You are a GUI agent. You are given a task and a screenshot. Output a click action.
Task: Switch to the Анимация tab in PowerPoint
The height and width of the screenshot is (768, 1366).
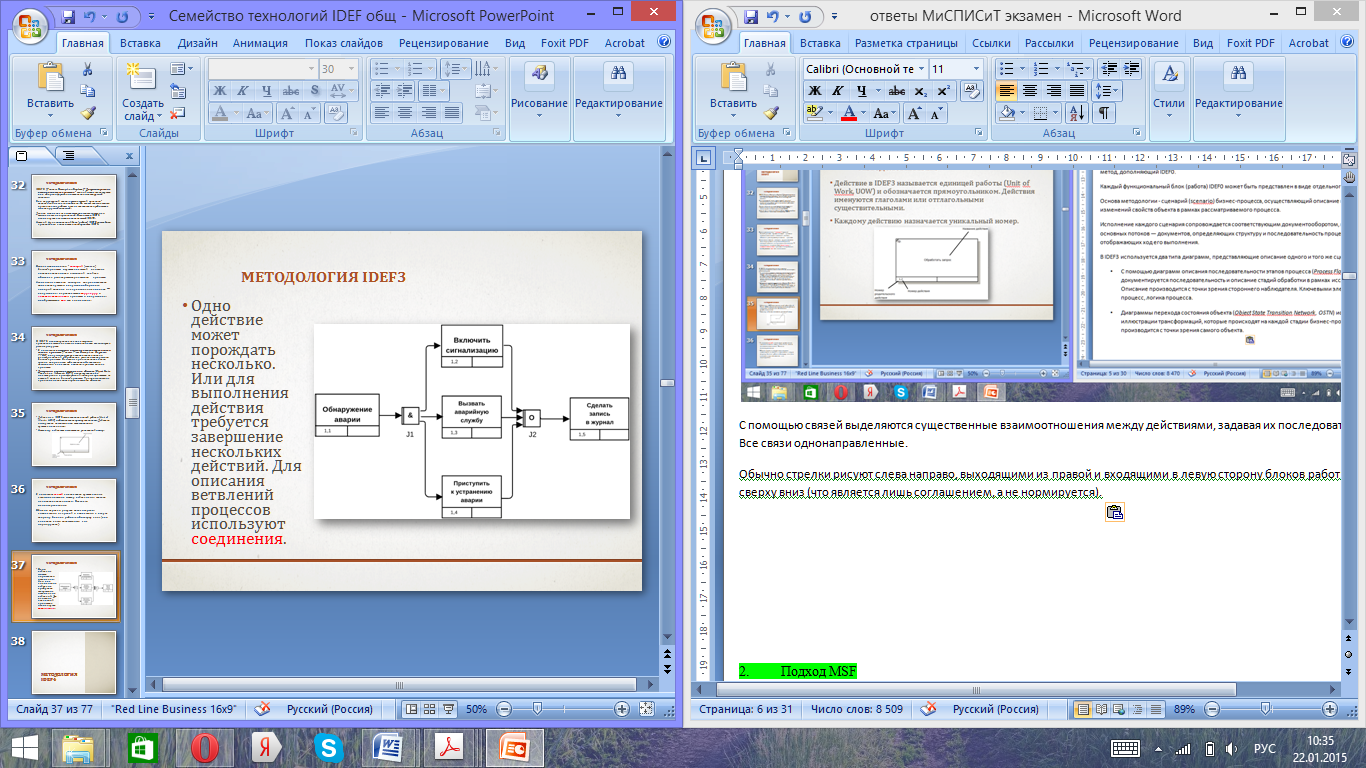click(x=260, y=43)
